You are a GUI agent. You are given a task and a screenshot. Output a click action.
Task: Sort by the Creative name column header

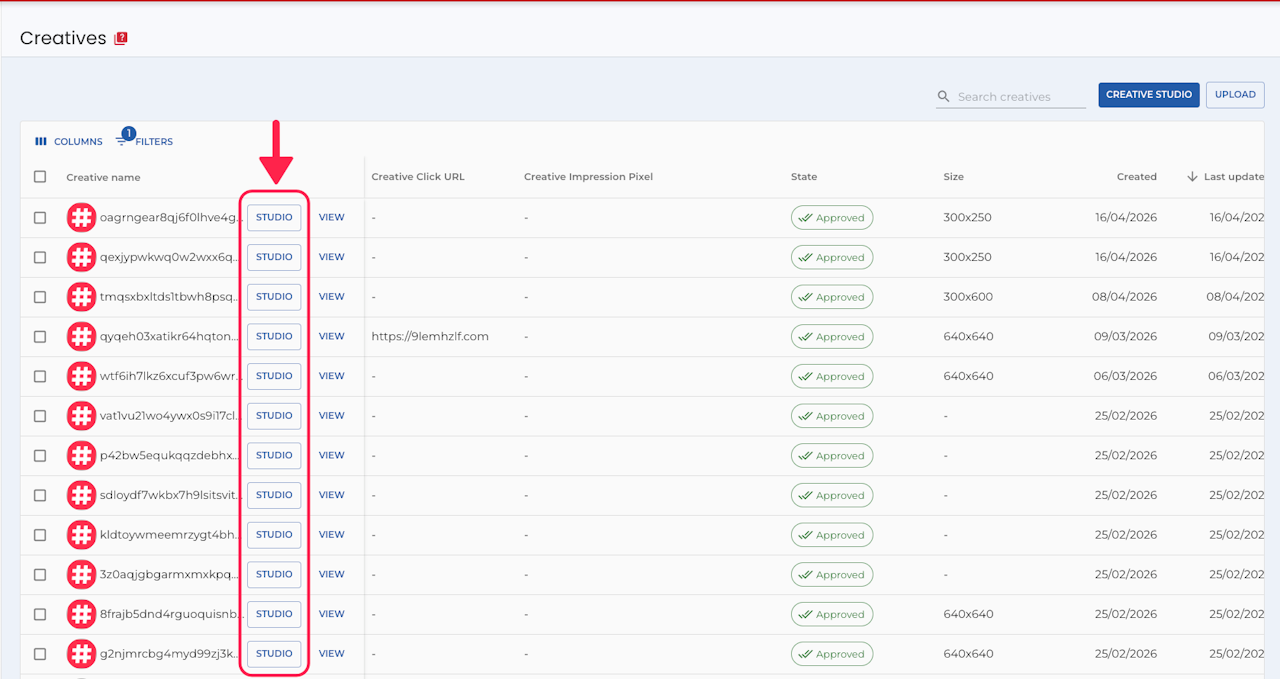[103, 177]
